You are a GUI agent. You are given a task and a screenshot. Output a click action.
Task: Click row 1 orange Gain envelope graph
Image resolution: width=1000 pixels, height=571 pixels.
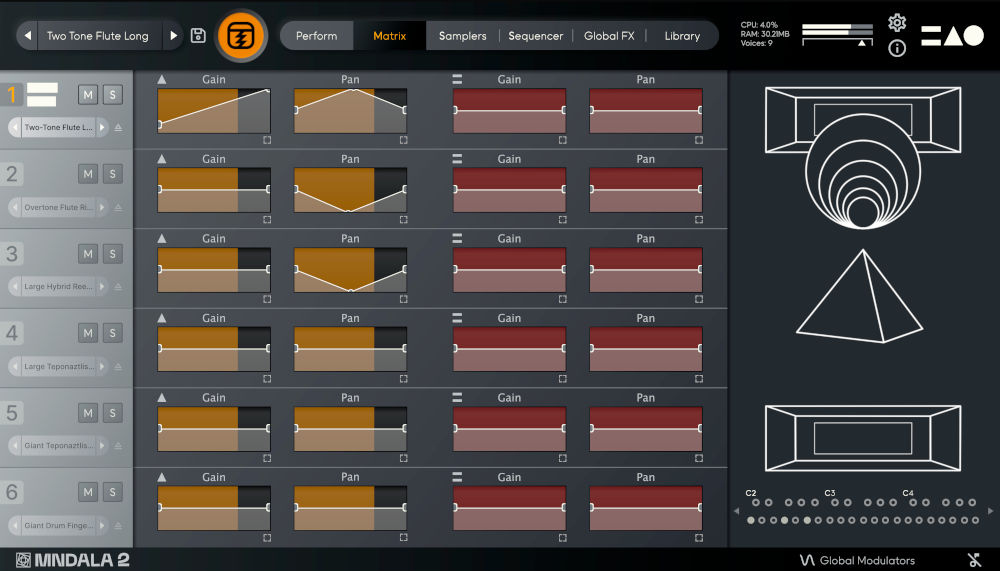(x=214, y=110)
